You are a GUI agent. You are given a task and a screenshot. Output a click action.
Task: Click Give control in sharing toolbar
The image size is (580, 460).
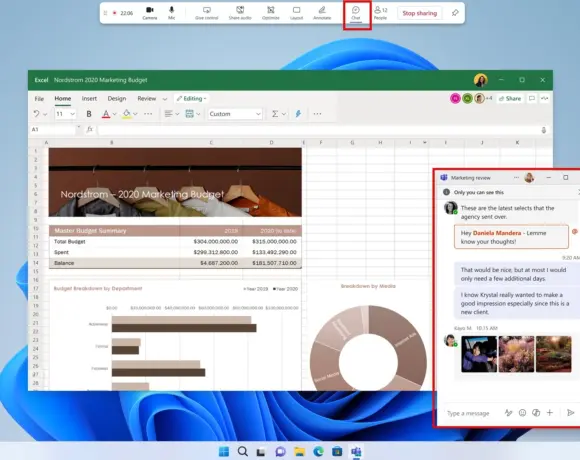pos(207,13)
